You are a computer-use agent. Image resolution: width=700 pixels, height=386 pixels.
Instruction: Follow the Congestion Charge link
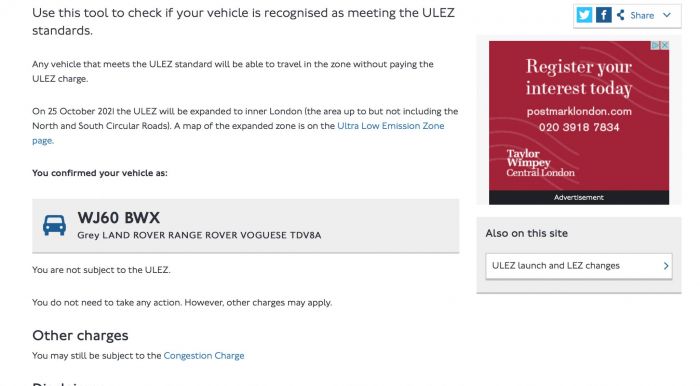204,356
